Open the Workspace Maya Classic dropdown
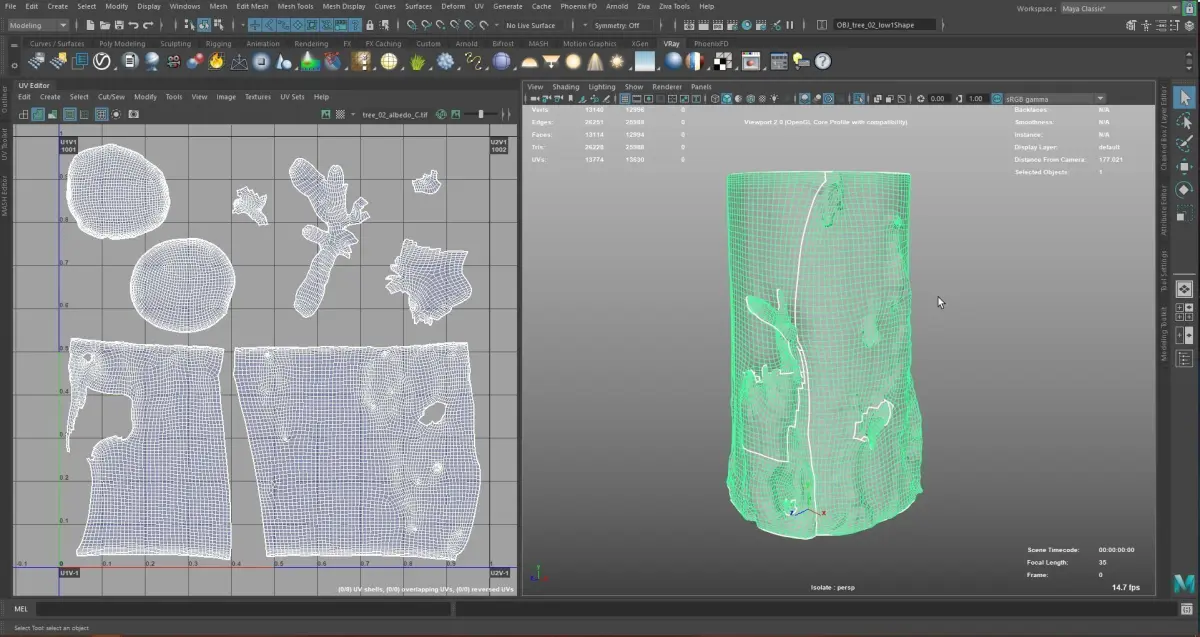Image resolution: width=1200 pixels, height=637 pixels. pyautogui.click(x=1120, y=8)
